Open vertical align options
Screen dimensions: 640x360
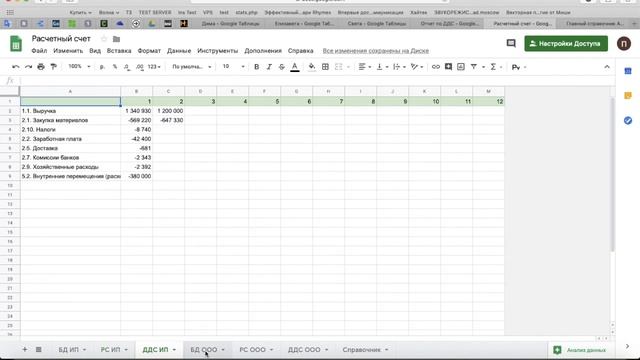[x=382, y=67]
